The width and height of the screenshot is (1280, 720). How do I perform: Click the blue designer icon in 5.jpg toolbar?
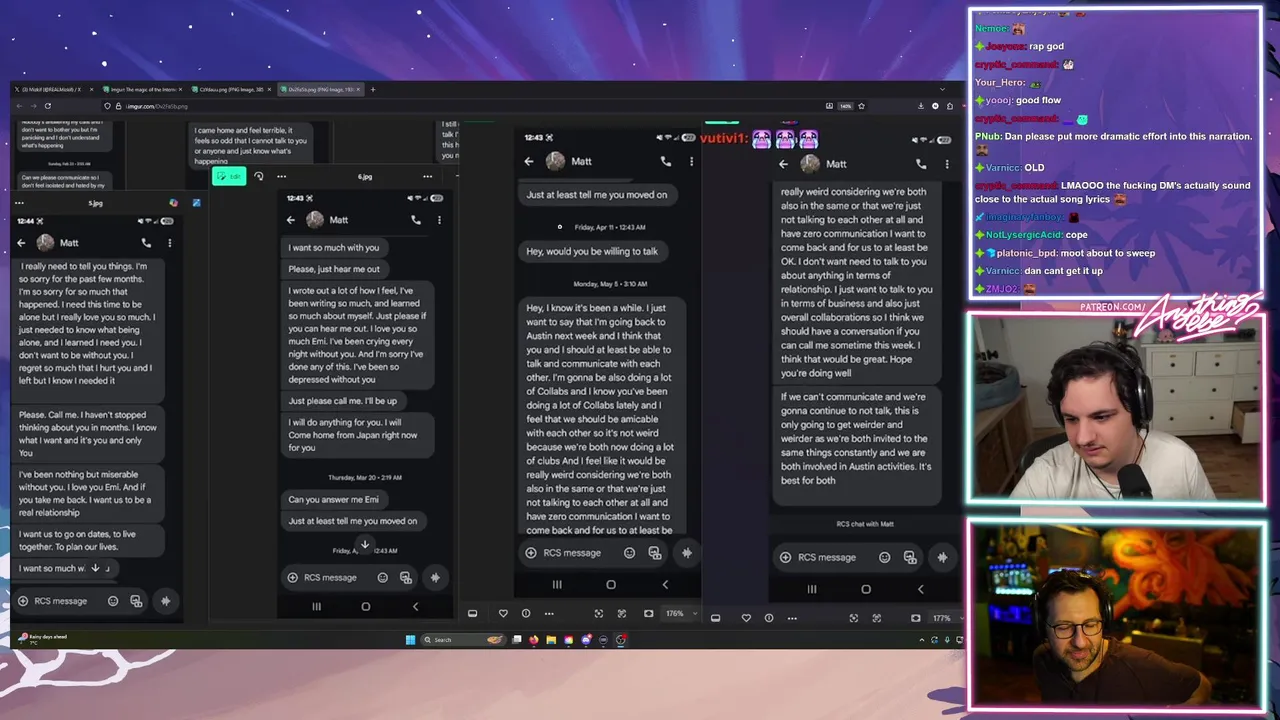[x=196, y=203]
